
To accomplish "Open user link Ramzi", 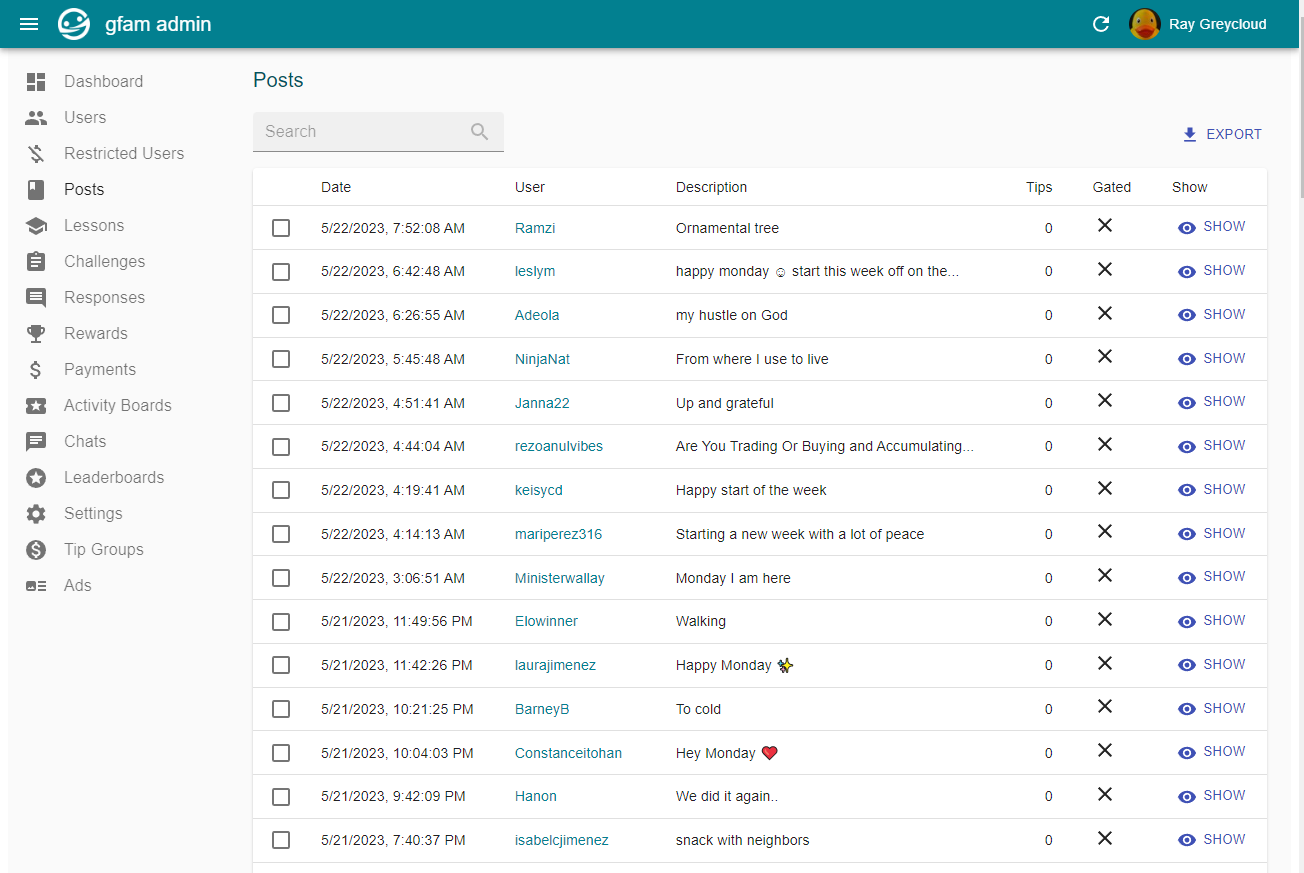I will click(535, 228).
